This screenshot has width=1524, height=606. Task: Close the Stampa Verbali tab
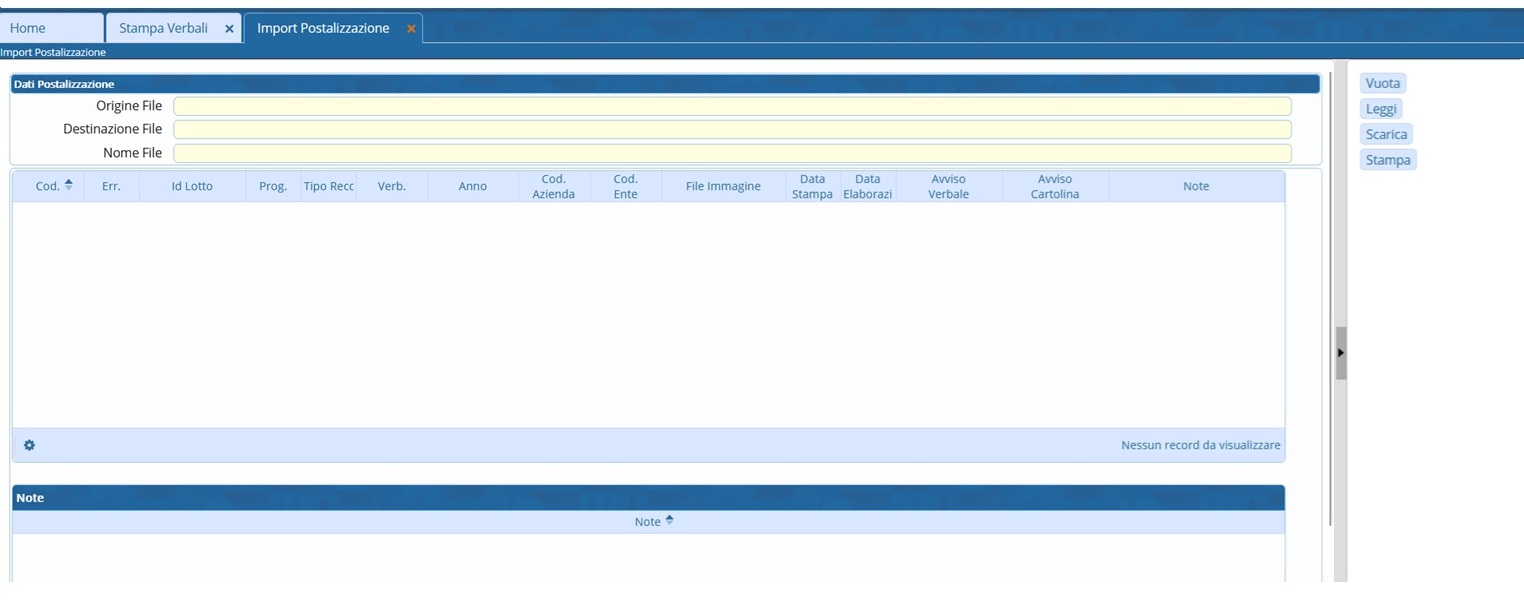click(229, 29)
